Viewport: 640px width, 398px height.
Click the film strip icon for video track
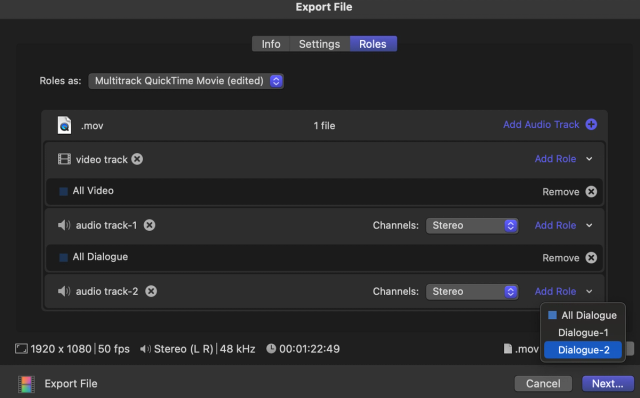(x=64, y=159)
